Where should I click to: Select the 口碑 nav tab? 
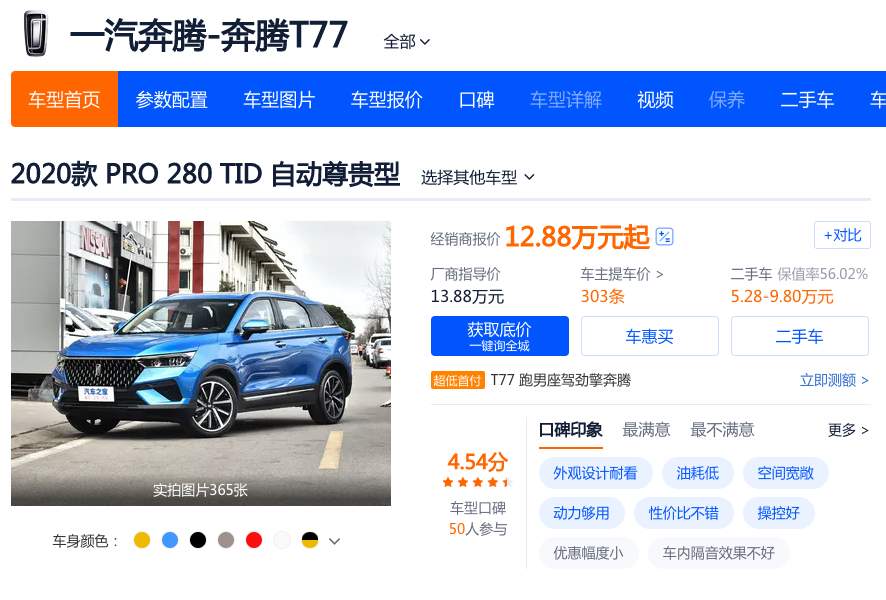coord(476,99)
